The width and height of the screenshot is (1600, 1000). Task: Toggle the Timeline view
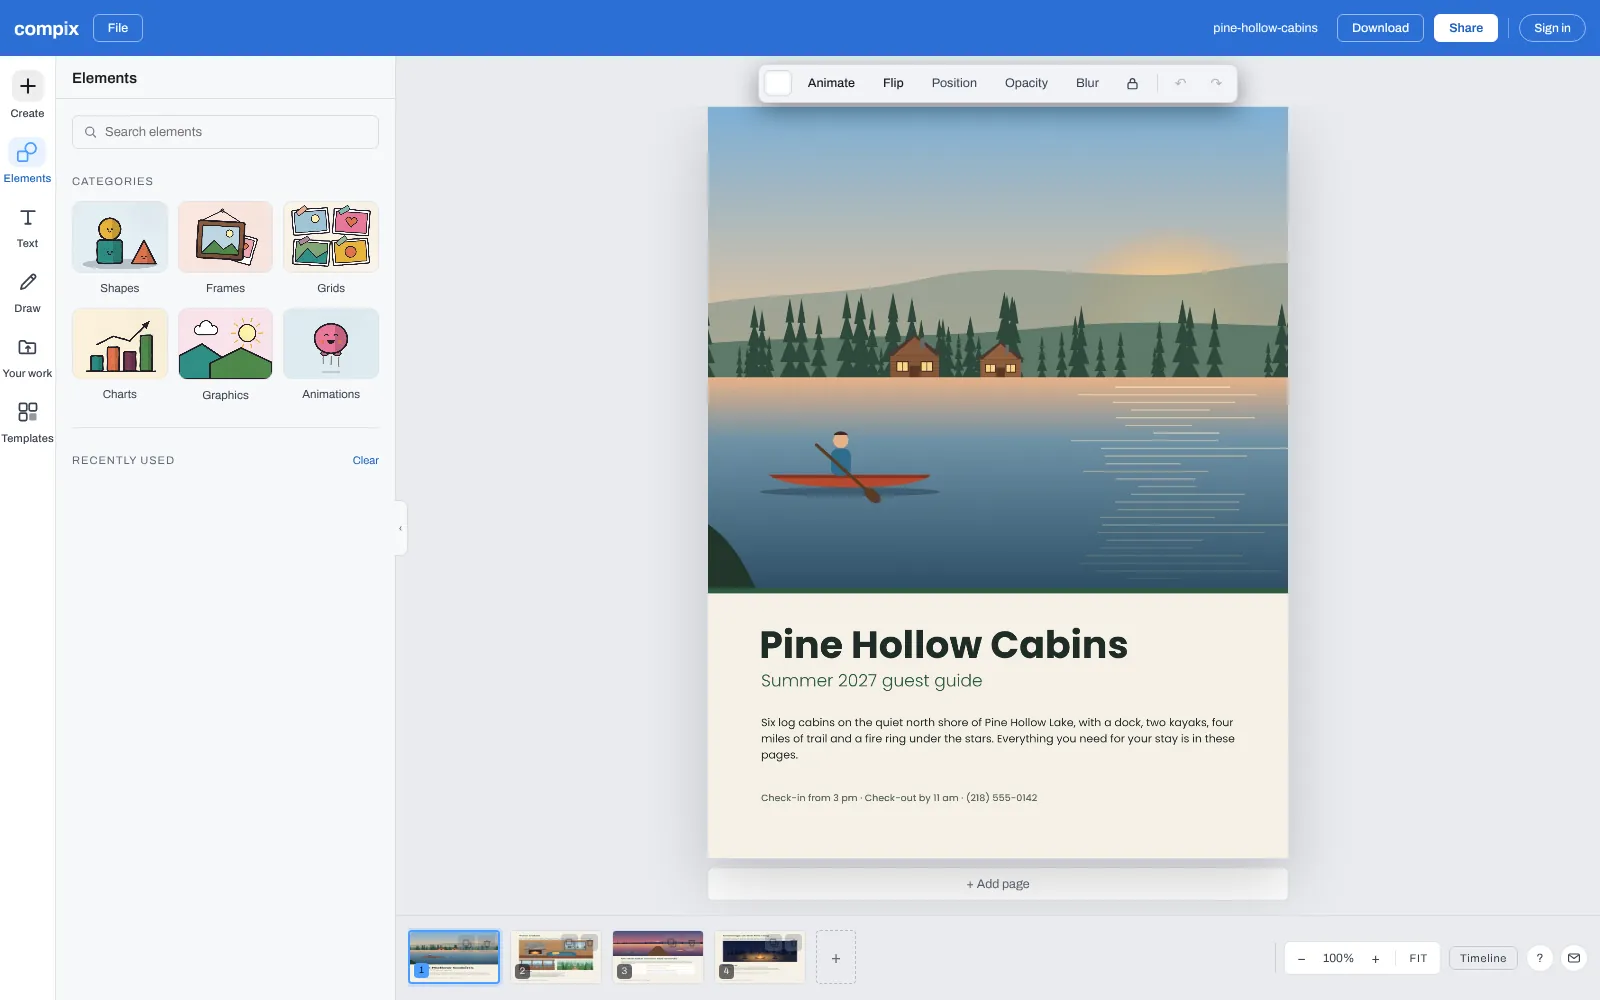[1483, 958]
